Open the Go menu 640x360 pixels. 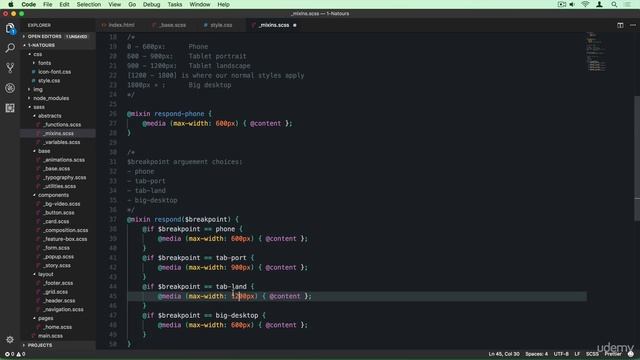click(x=132, y=4)
